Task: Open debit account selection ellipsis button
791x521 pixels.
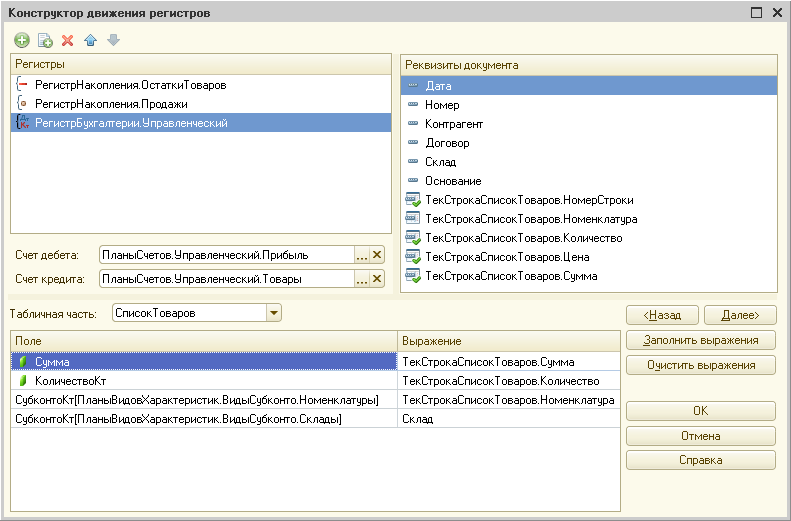Action: (361, 255)
